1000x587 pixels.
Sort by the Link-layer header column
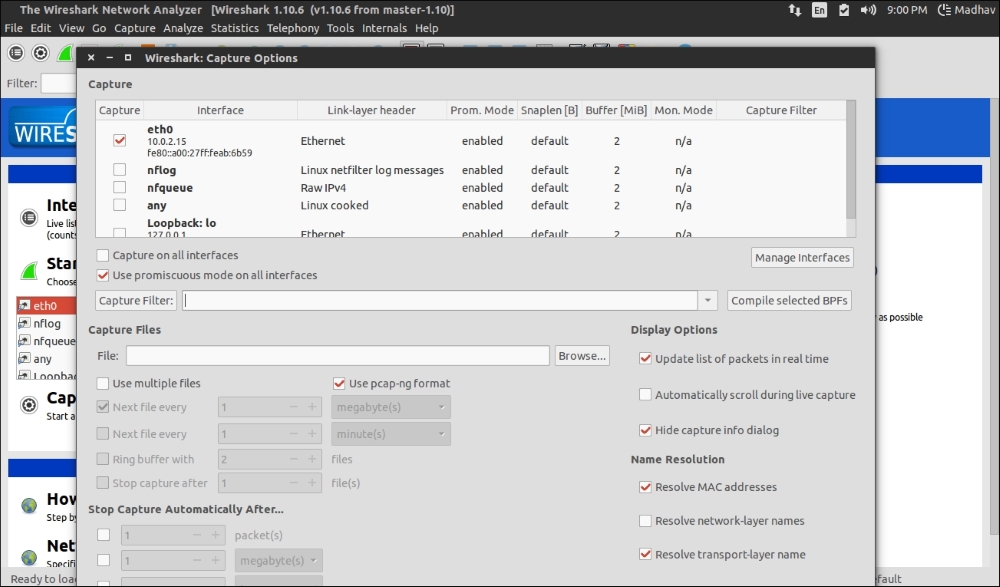[x=371, y=110]
